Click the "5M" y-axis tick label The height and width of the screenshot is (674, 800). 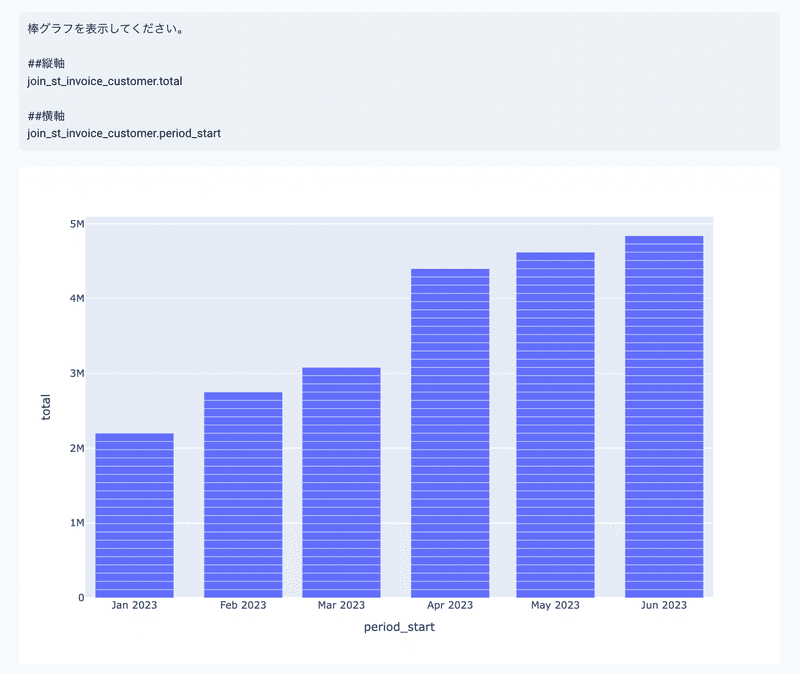tap(77, 224)
